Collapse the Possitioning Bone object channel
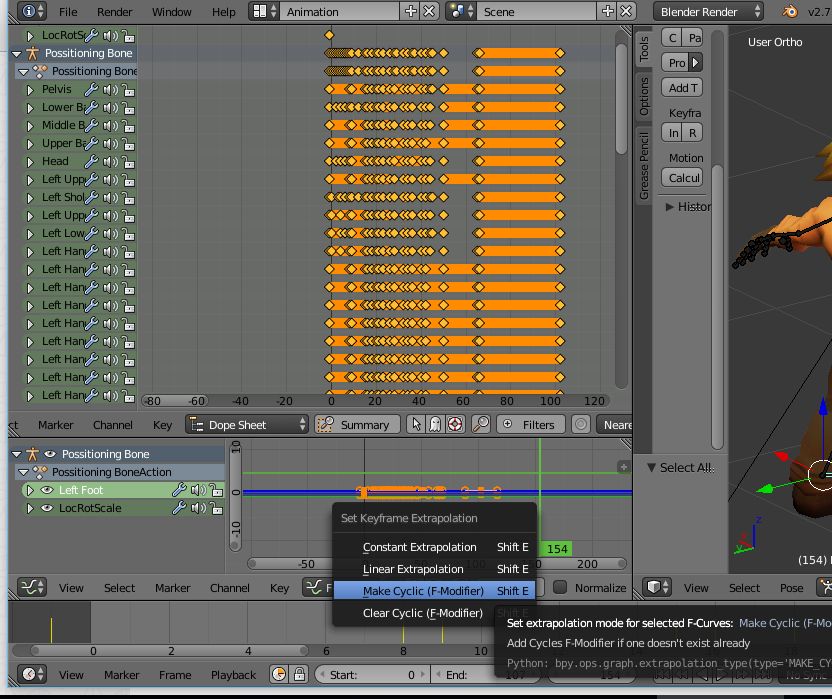 coord(16,54)
